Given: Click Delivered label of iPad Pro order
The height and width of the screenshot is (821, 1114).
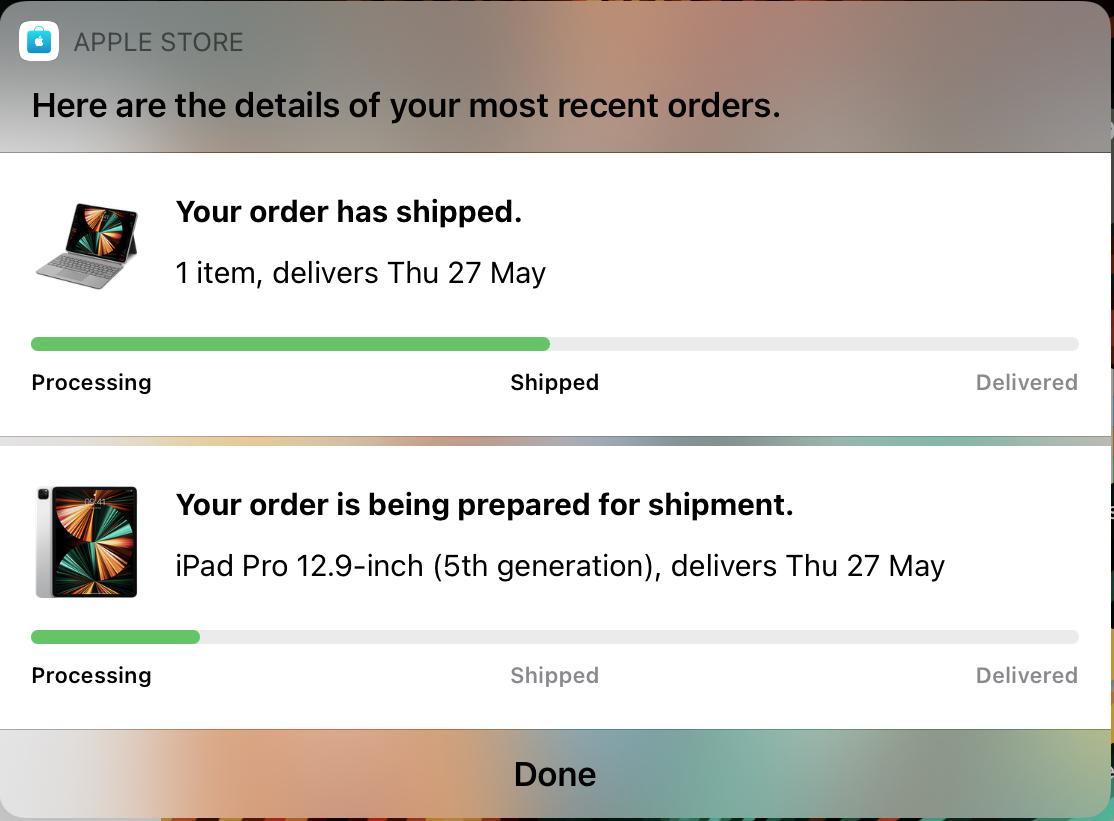Looking at the screenshot, I should pos(1026,676).
